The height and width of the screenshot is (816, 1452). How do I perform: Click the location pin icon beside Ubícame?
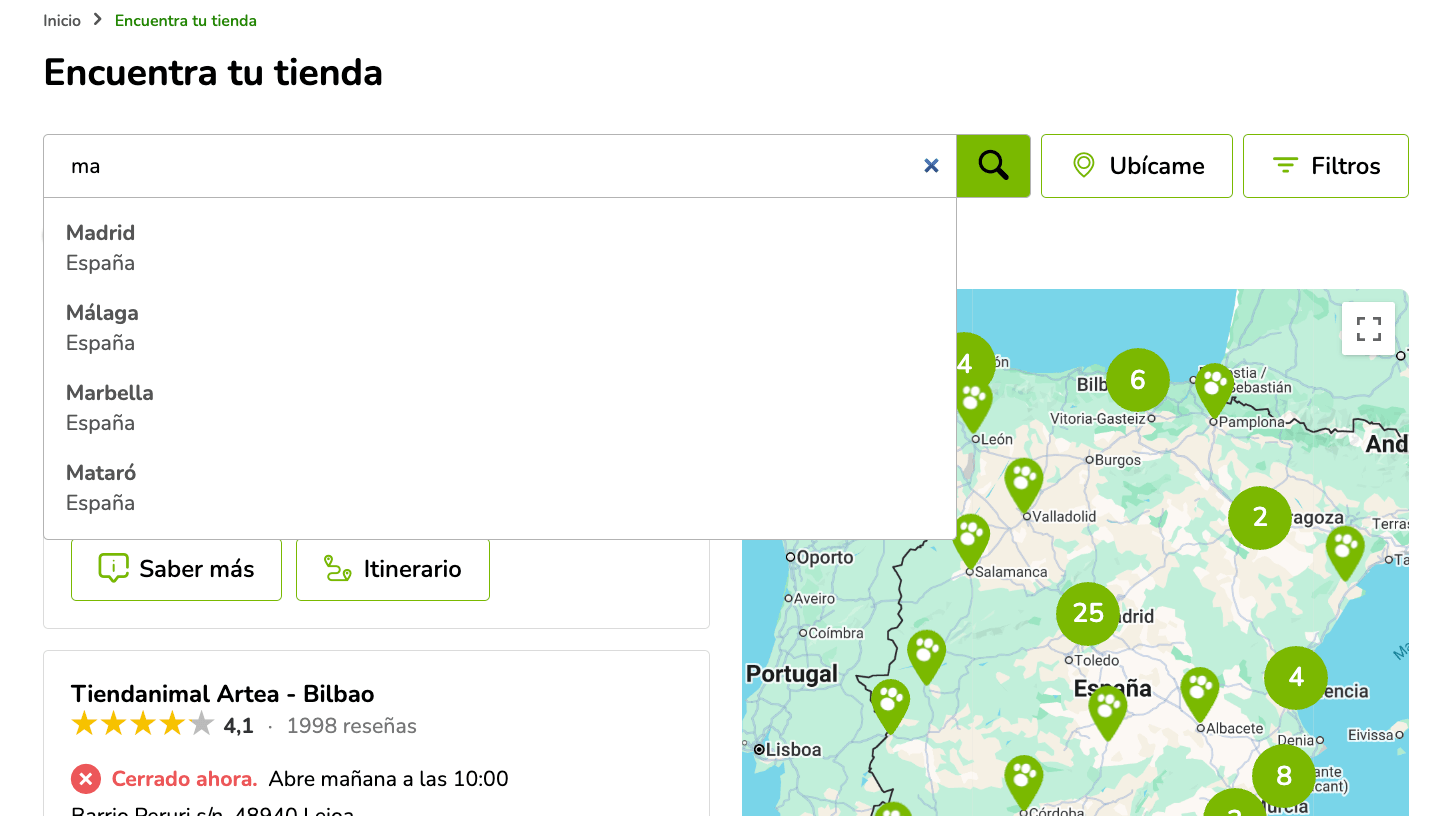[x=1084, y=165]
